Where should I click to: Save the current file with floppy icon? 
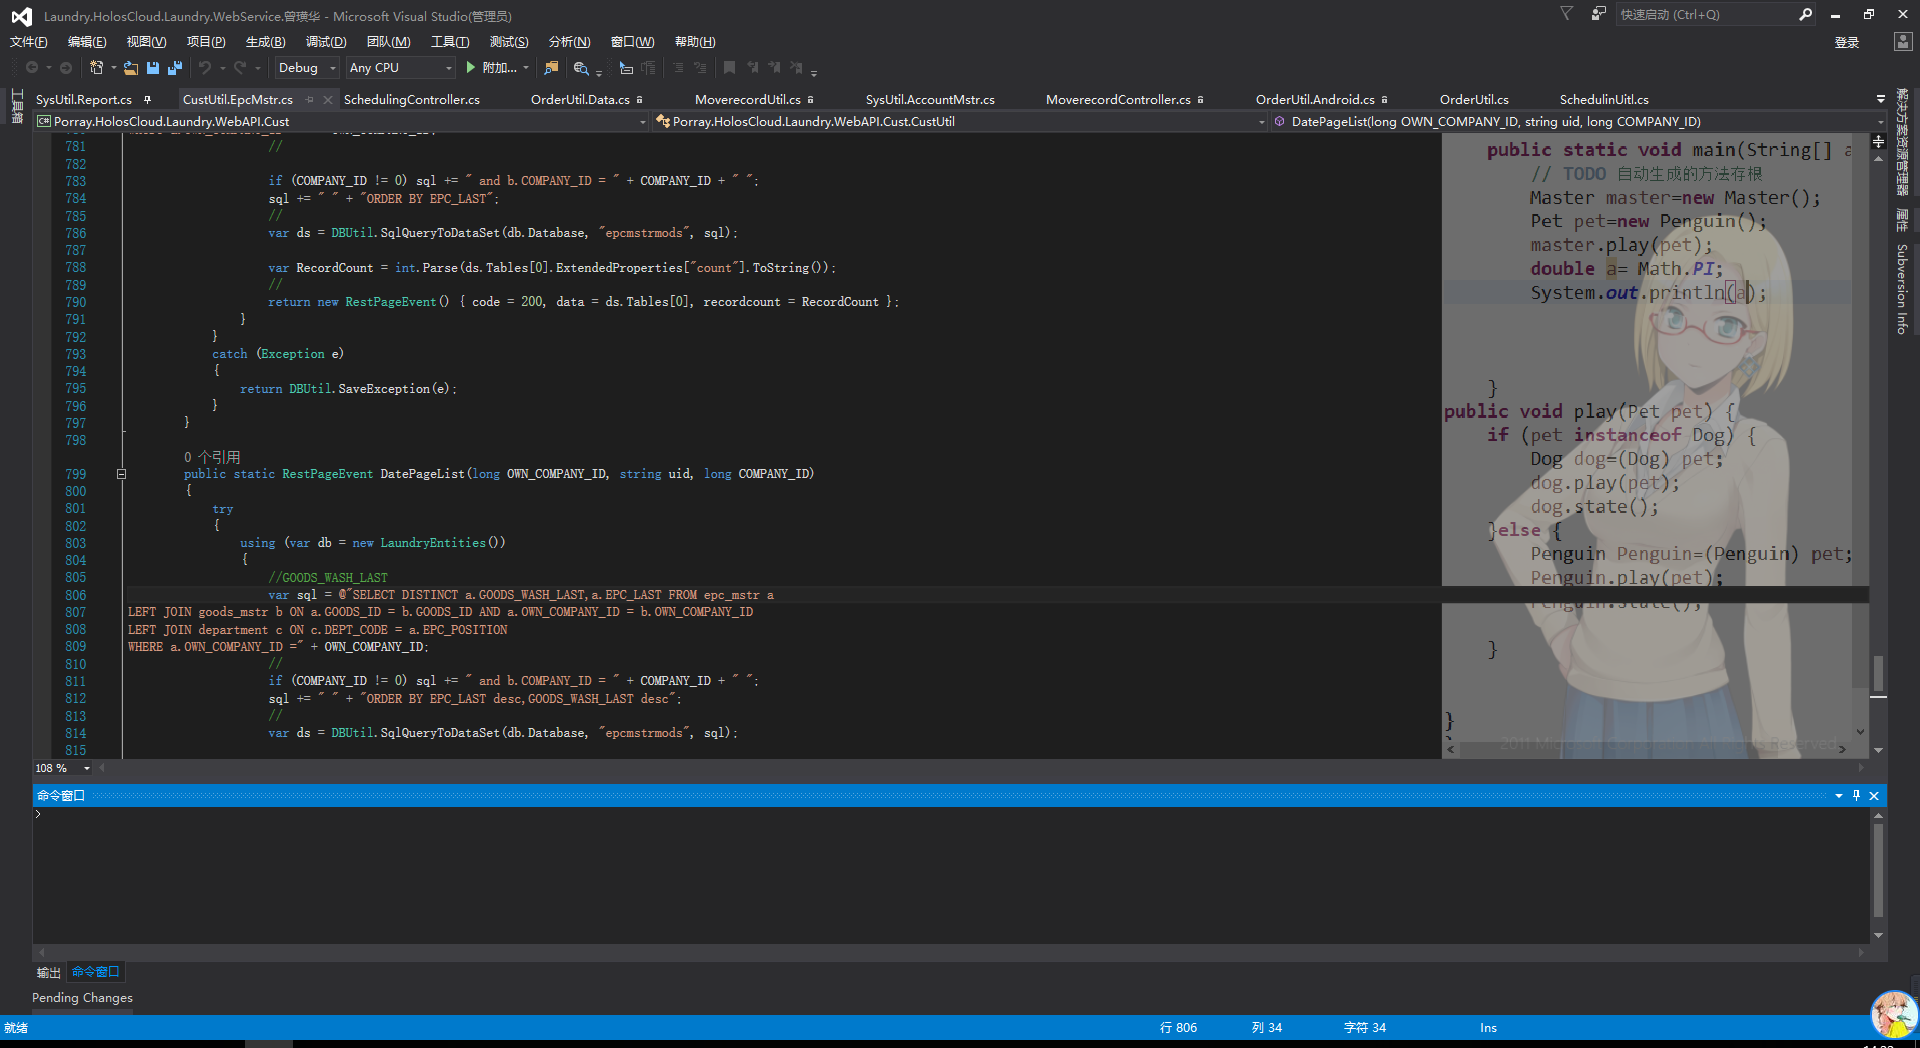tap(153, 68)
